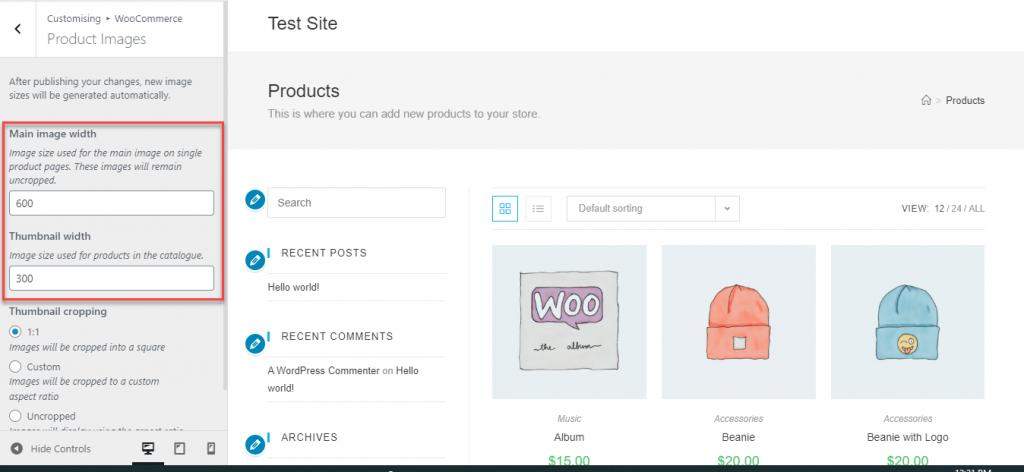1024x472 pixels.
Task: Preview in tablet device mode
Action: click(180, 448)
